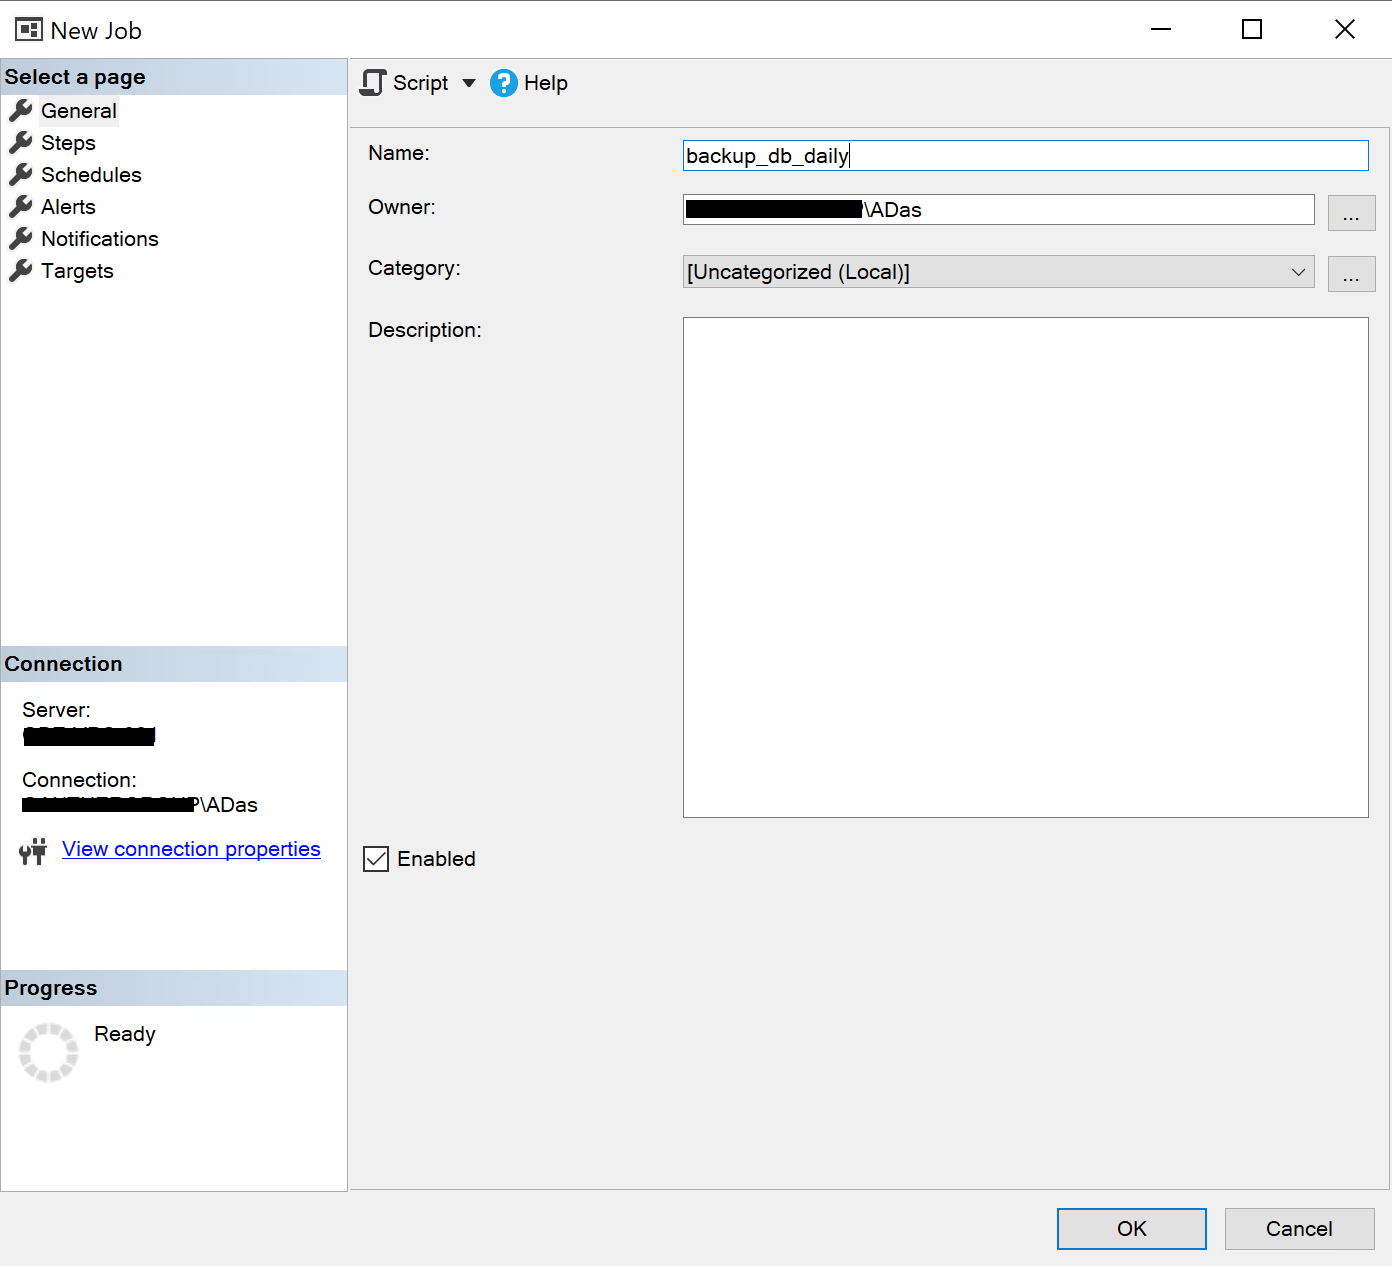Image resolution: width=1392 pixels, height=1266 pixels.
Task: Open the General page
Action: (x=79, y=111)
